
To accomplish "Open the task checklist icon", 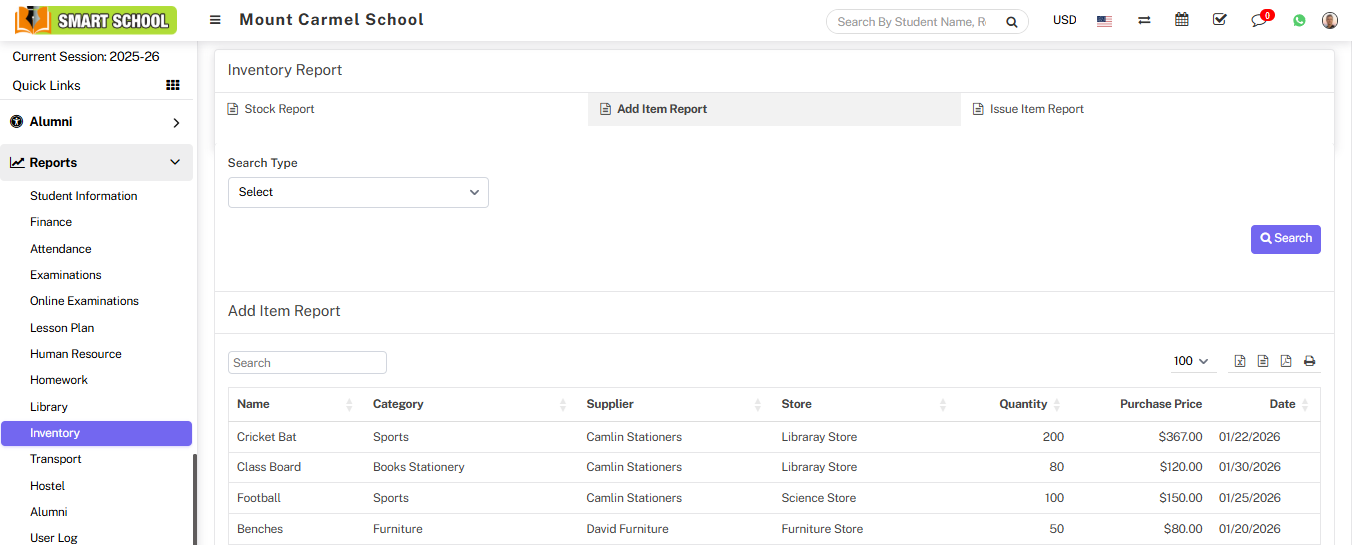I will click(x=1219, y=20).
